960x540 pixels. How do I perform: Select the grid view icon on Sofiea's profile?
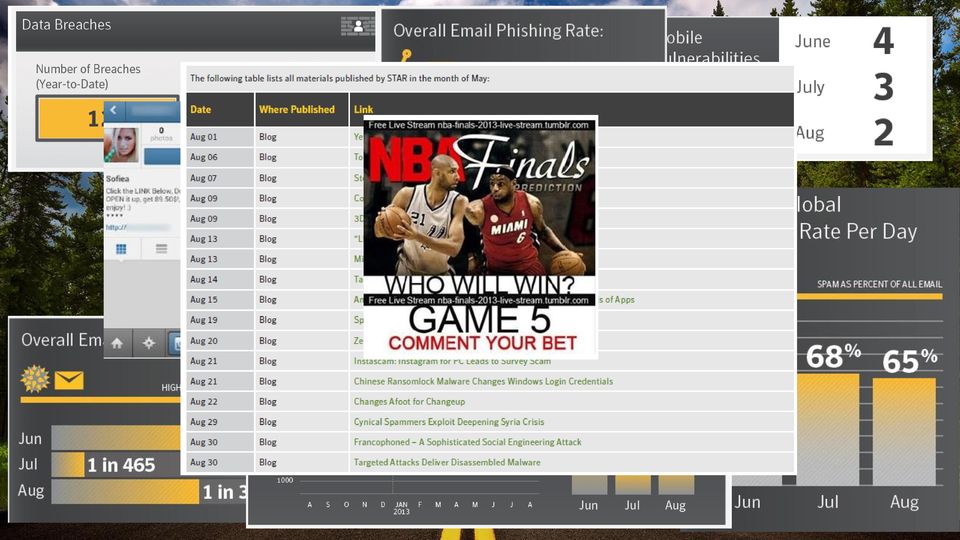(x=121, y=249)
